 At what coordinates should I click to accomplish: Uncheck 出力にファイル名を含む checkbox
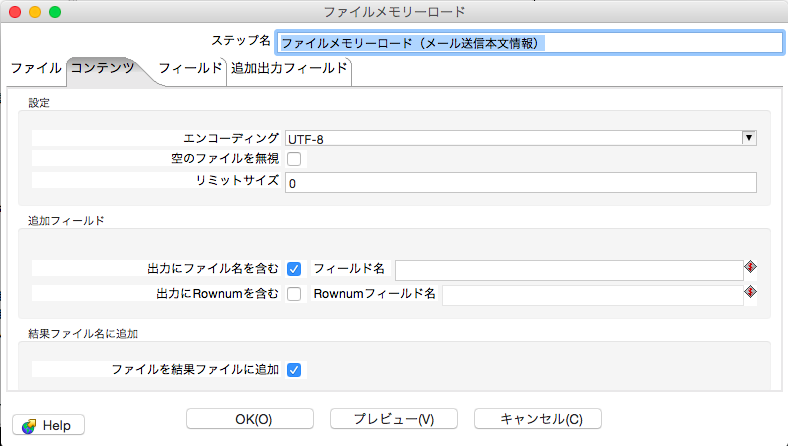(x=294, y=269)
